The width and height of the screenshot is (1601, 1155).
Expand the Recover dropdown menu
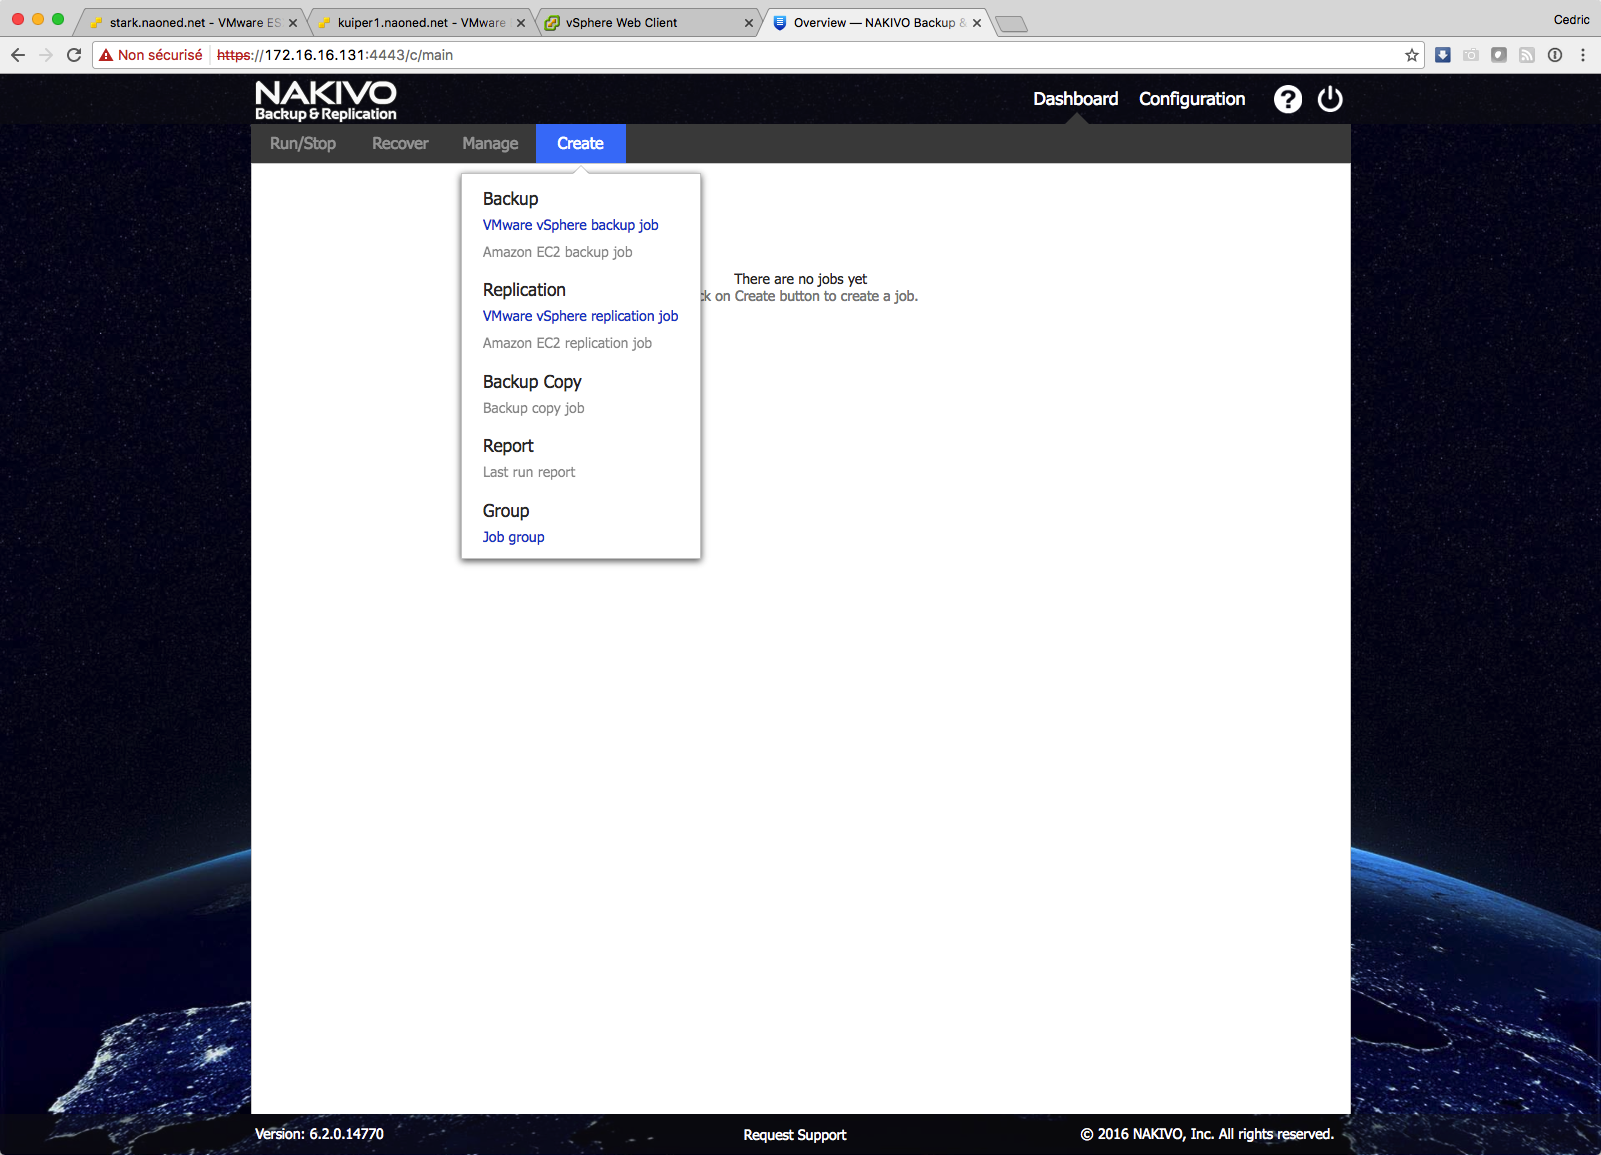click(x=400, y=143)
